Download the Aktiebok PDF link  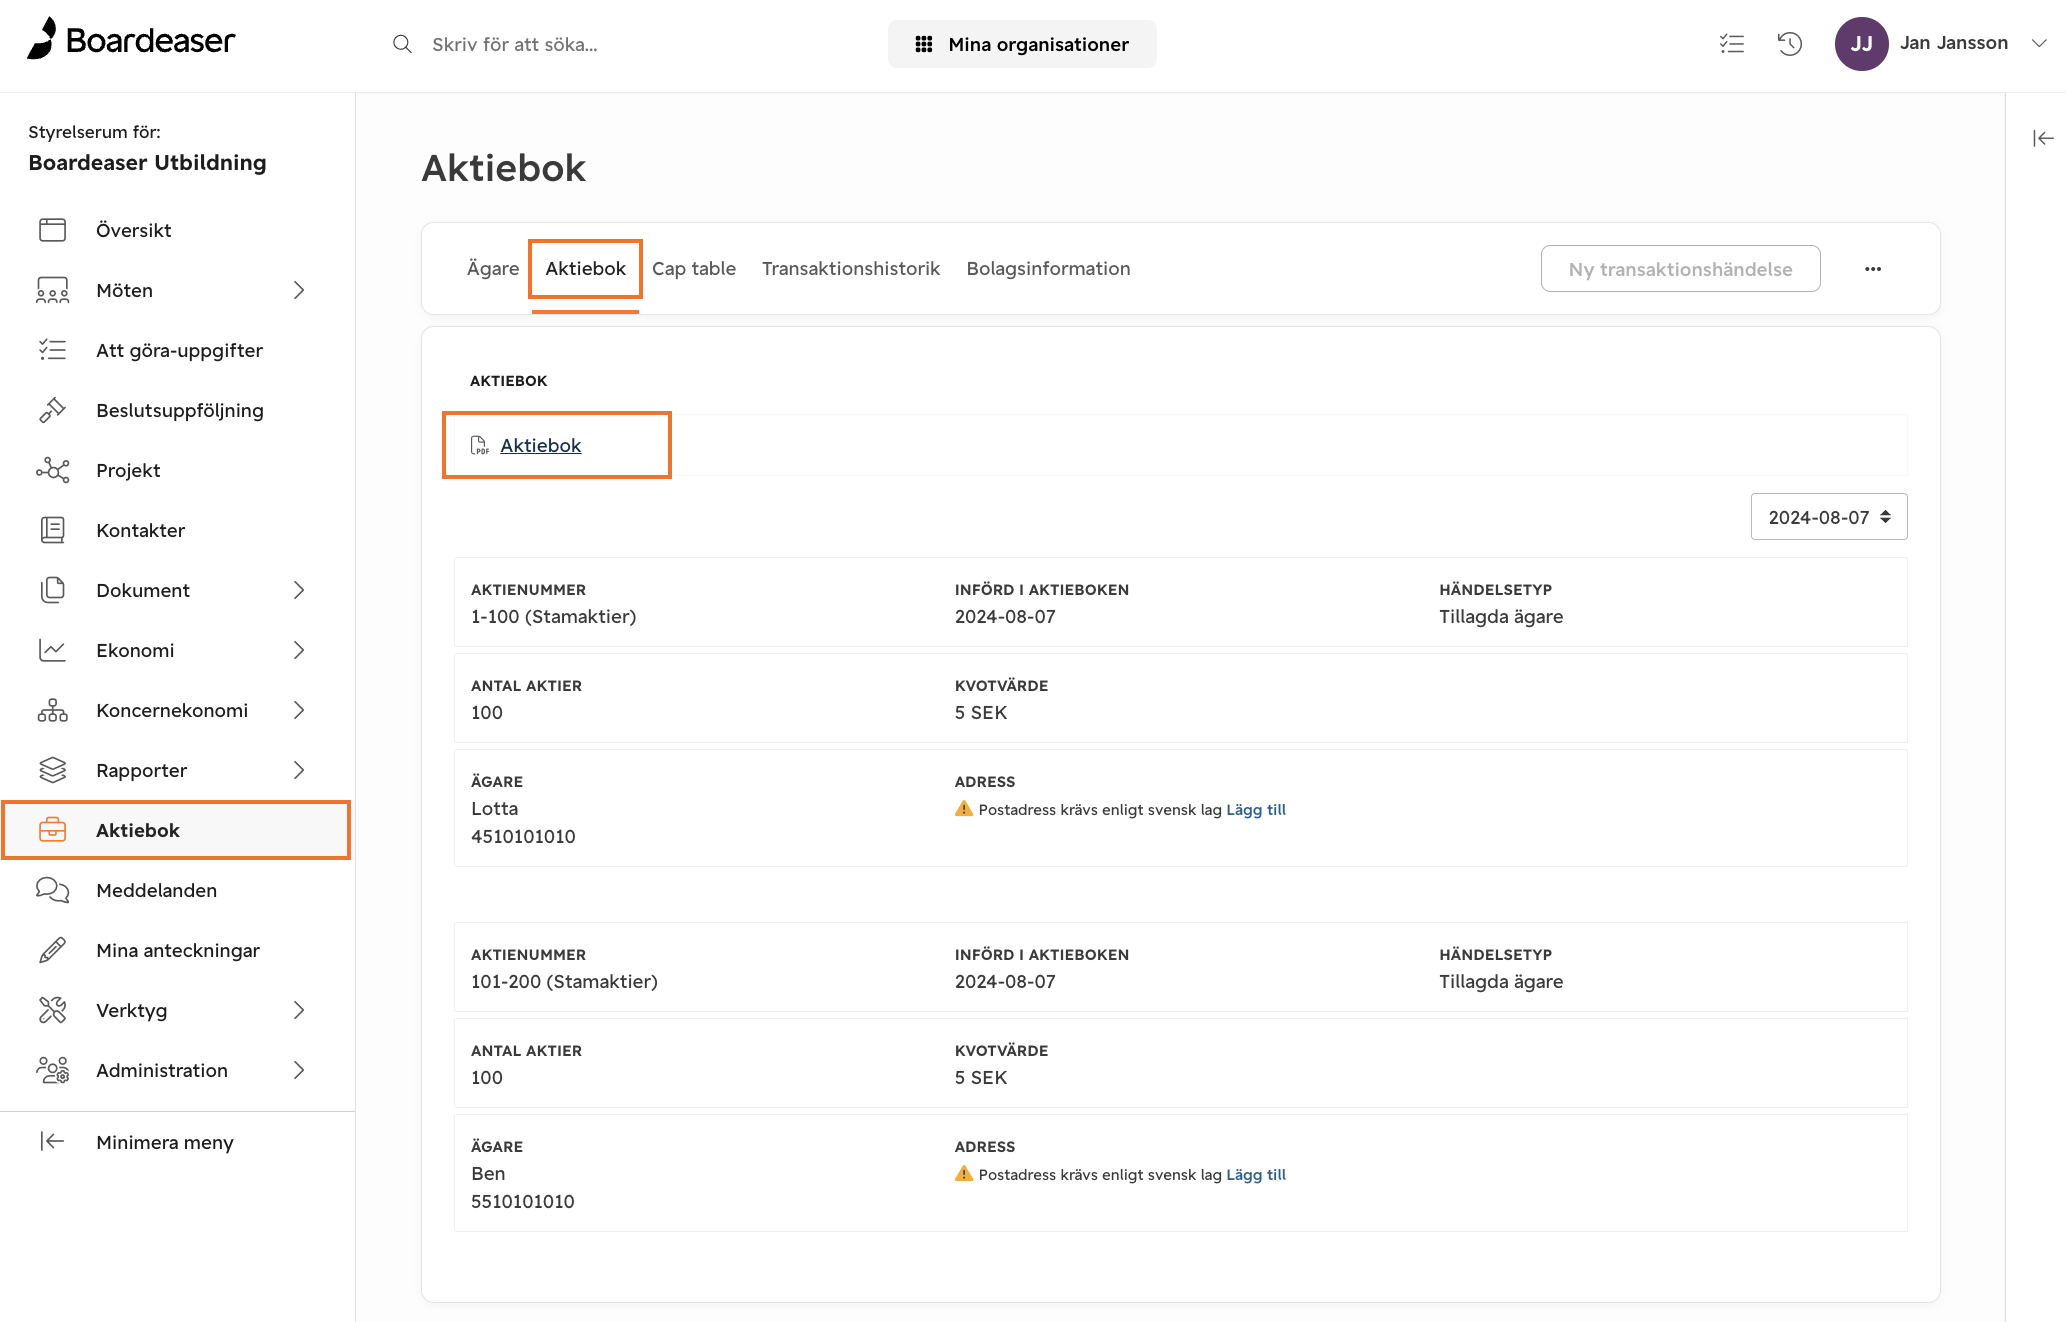[x=540, y=445]
